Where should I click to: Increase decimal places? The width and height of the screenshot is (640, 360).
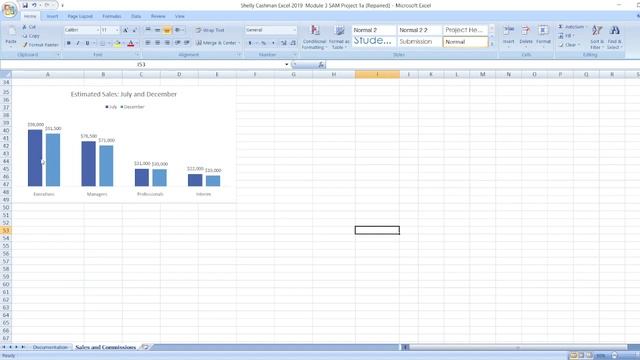tap(284, 43)
